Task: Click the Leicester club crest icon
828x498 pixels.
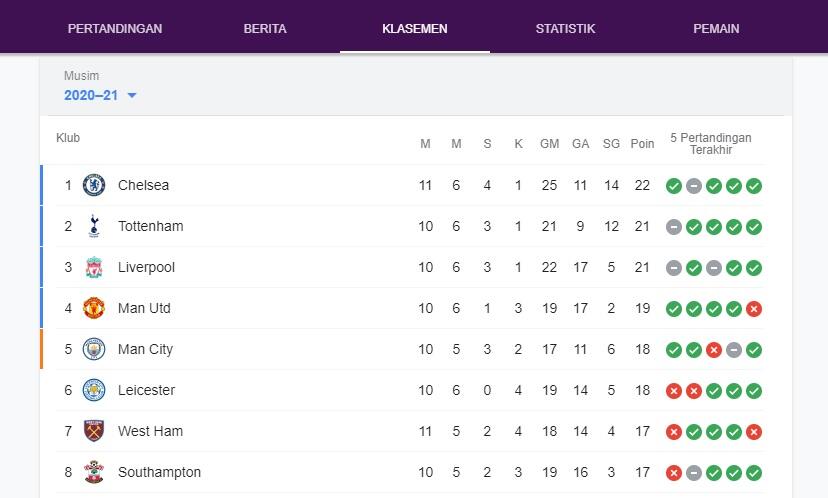Action: pyautogui.click(x=94, y=390)
